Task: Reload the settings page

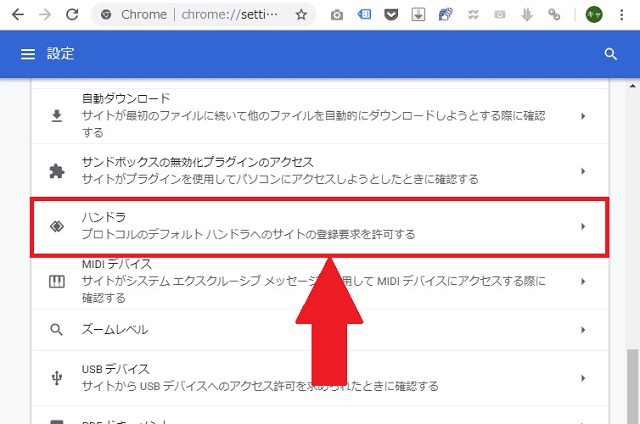Action: pos(72,15)
